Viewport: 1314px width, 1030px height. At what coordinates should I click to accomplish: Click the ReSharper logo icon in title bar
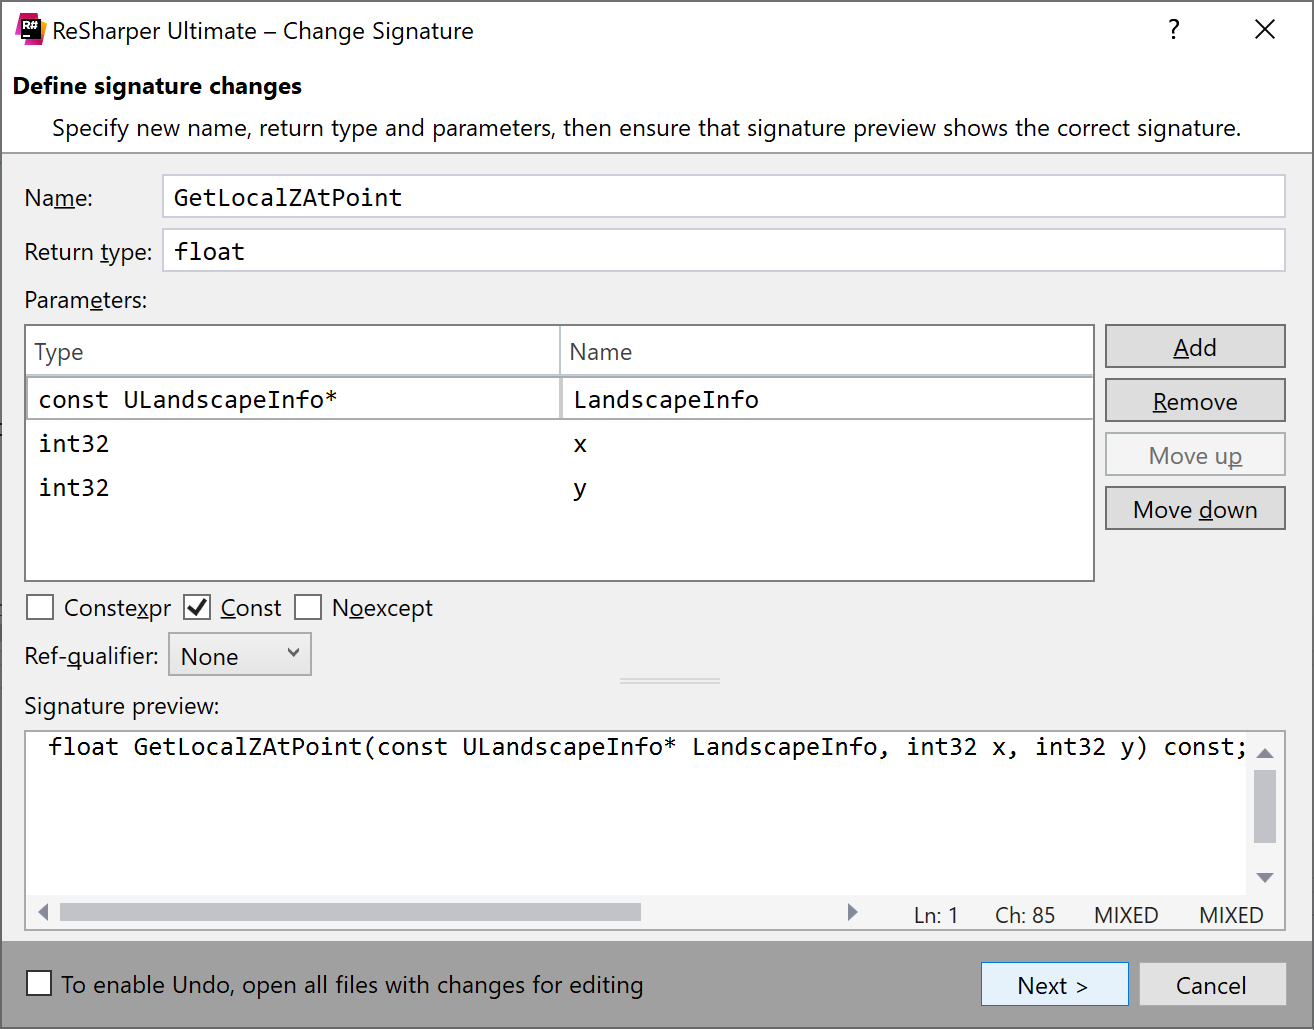(x=31, y=30)
